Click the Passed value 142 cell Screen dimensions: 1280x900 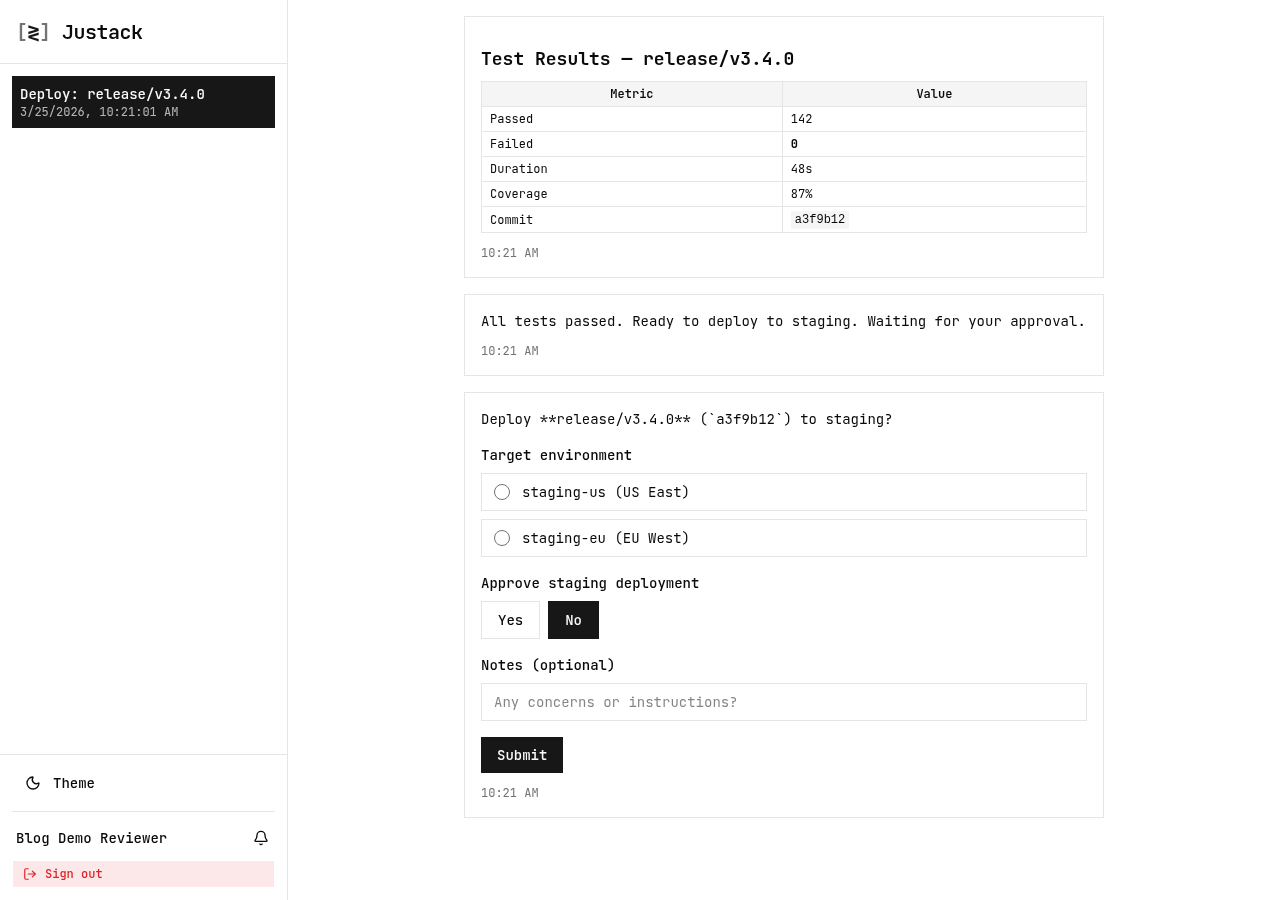point(934,119)
